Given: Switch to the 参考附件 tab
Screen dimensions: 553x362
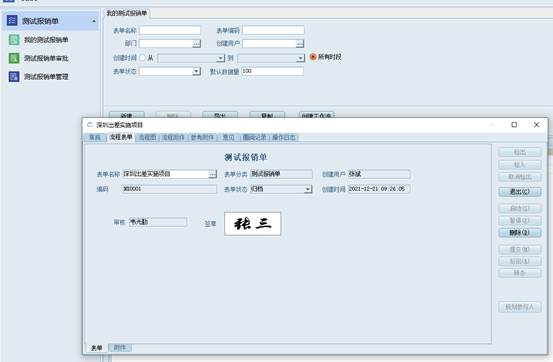Looking at the screenshot, I should 202,138.
